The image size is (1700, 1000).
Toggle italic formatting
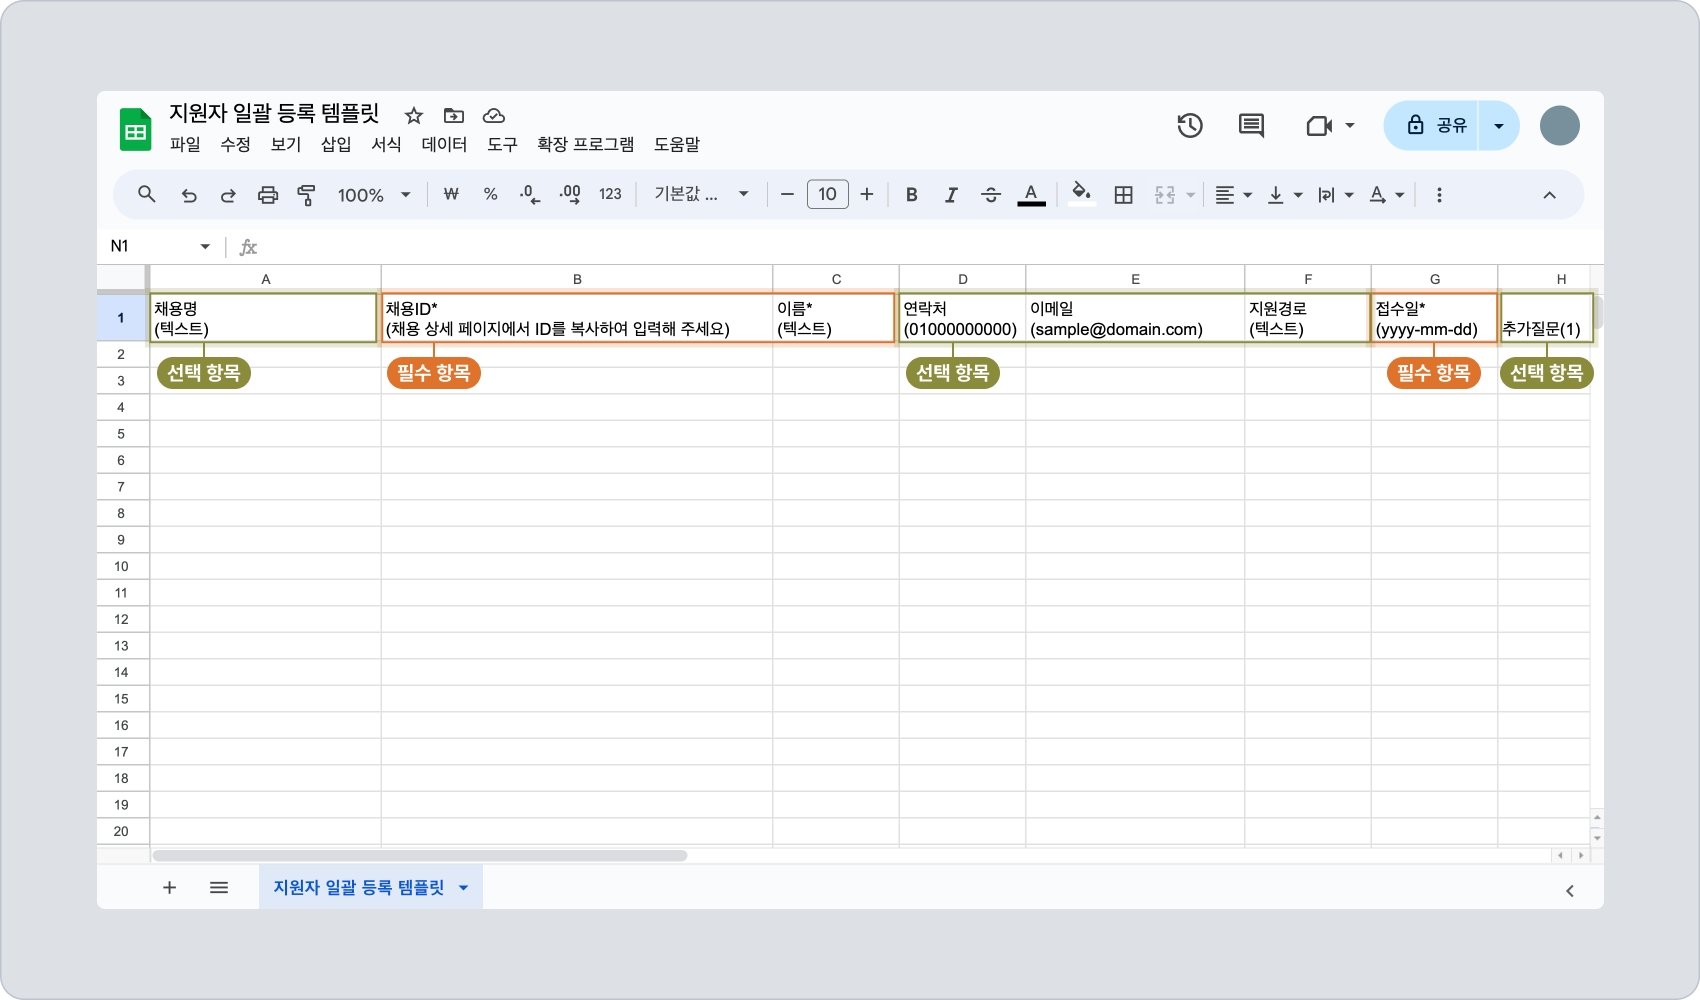click(951, 195)
